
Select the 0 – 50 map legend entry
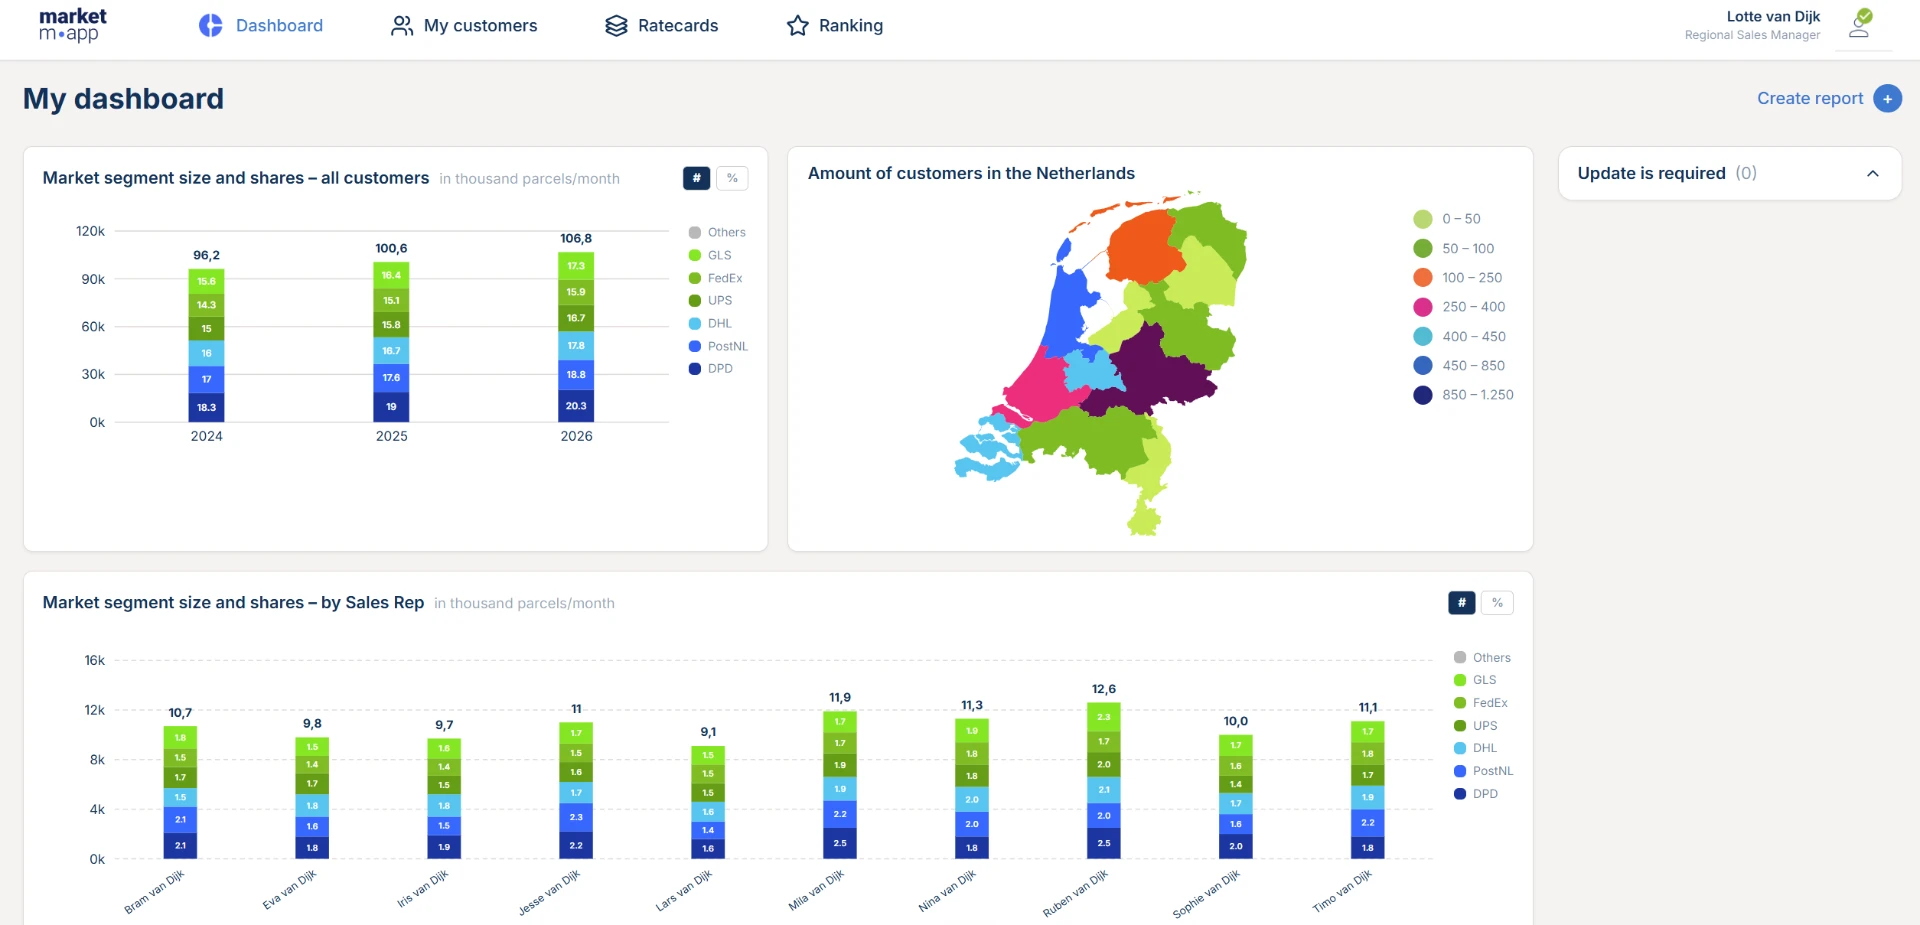coord(1447,219)
